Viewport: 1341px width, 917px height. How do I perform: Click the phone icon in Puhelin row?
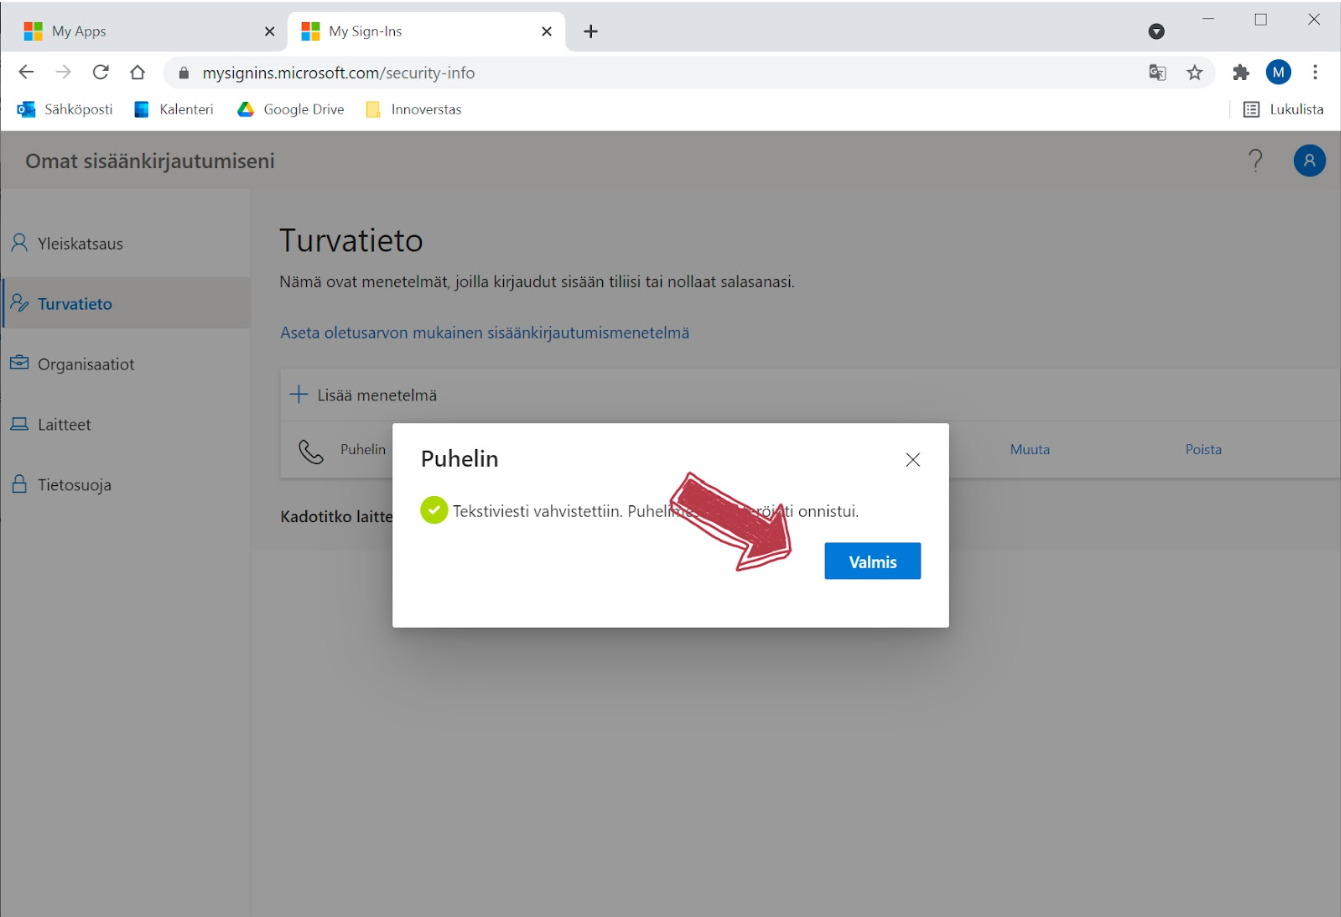point(312,451)
